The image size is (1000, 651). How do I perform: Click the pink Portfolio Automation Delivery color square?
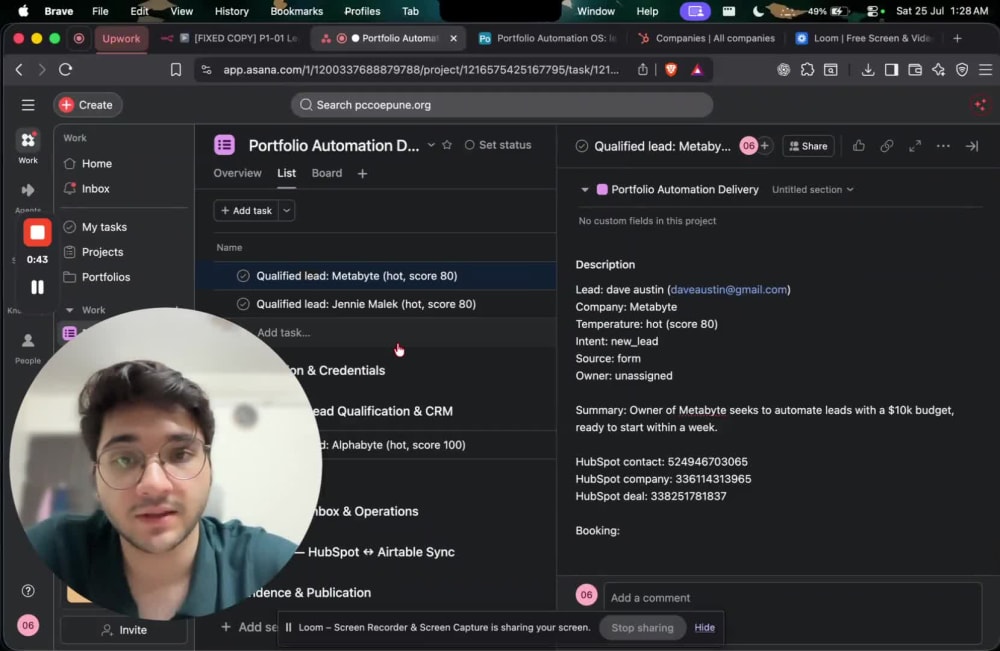[601, 189]
